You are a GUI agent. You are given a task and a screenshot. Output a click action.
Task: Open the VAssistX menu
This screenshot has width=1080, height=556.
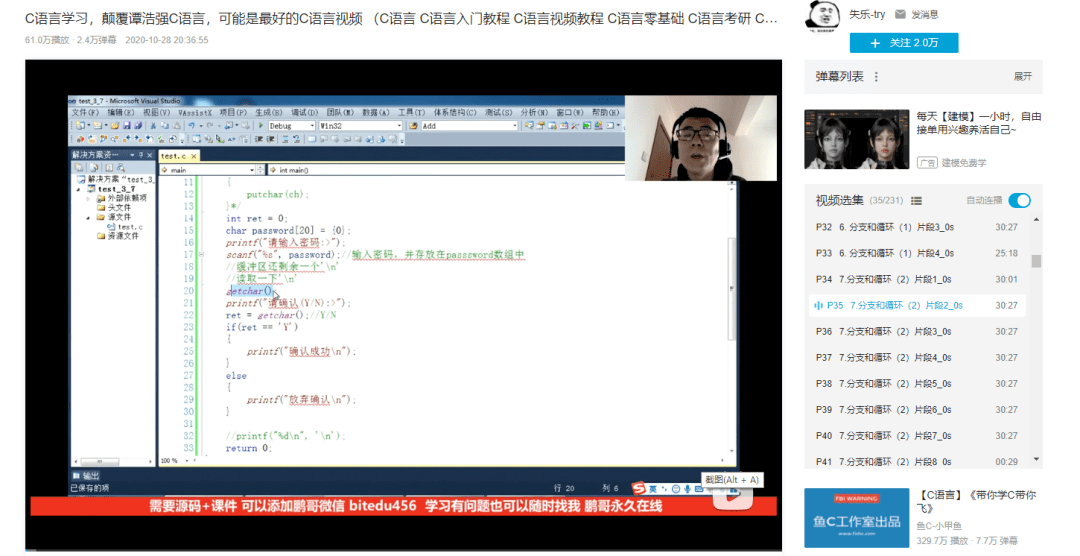click(195, 112)
